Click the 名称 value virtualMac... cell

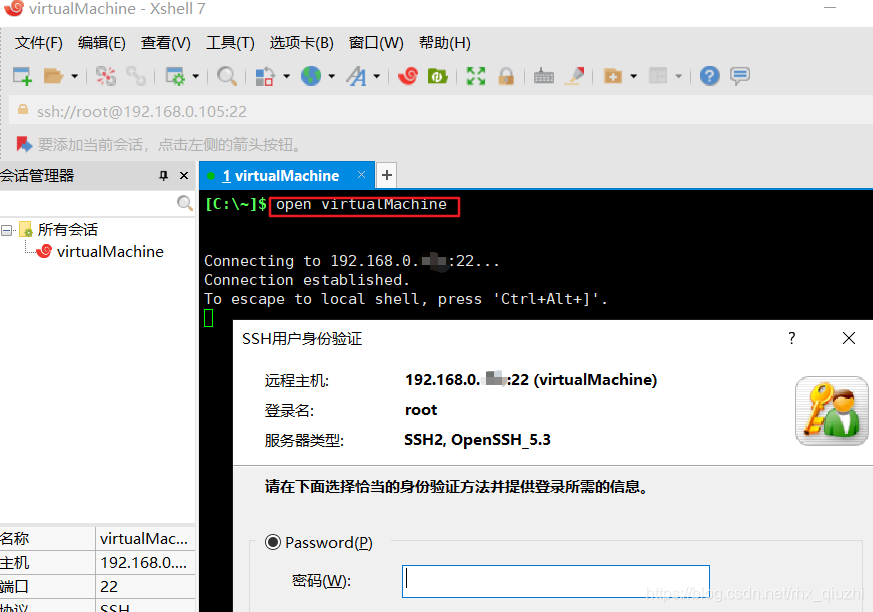145,538
